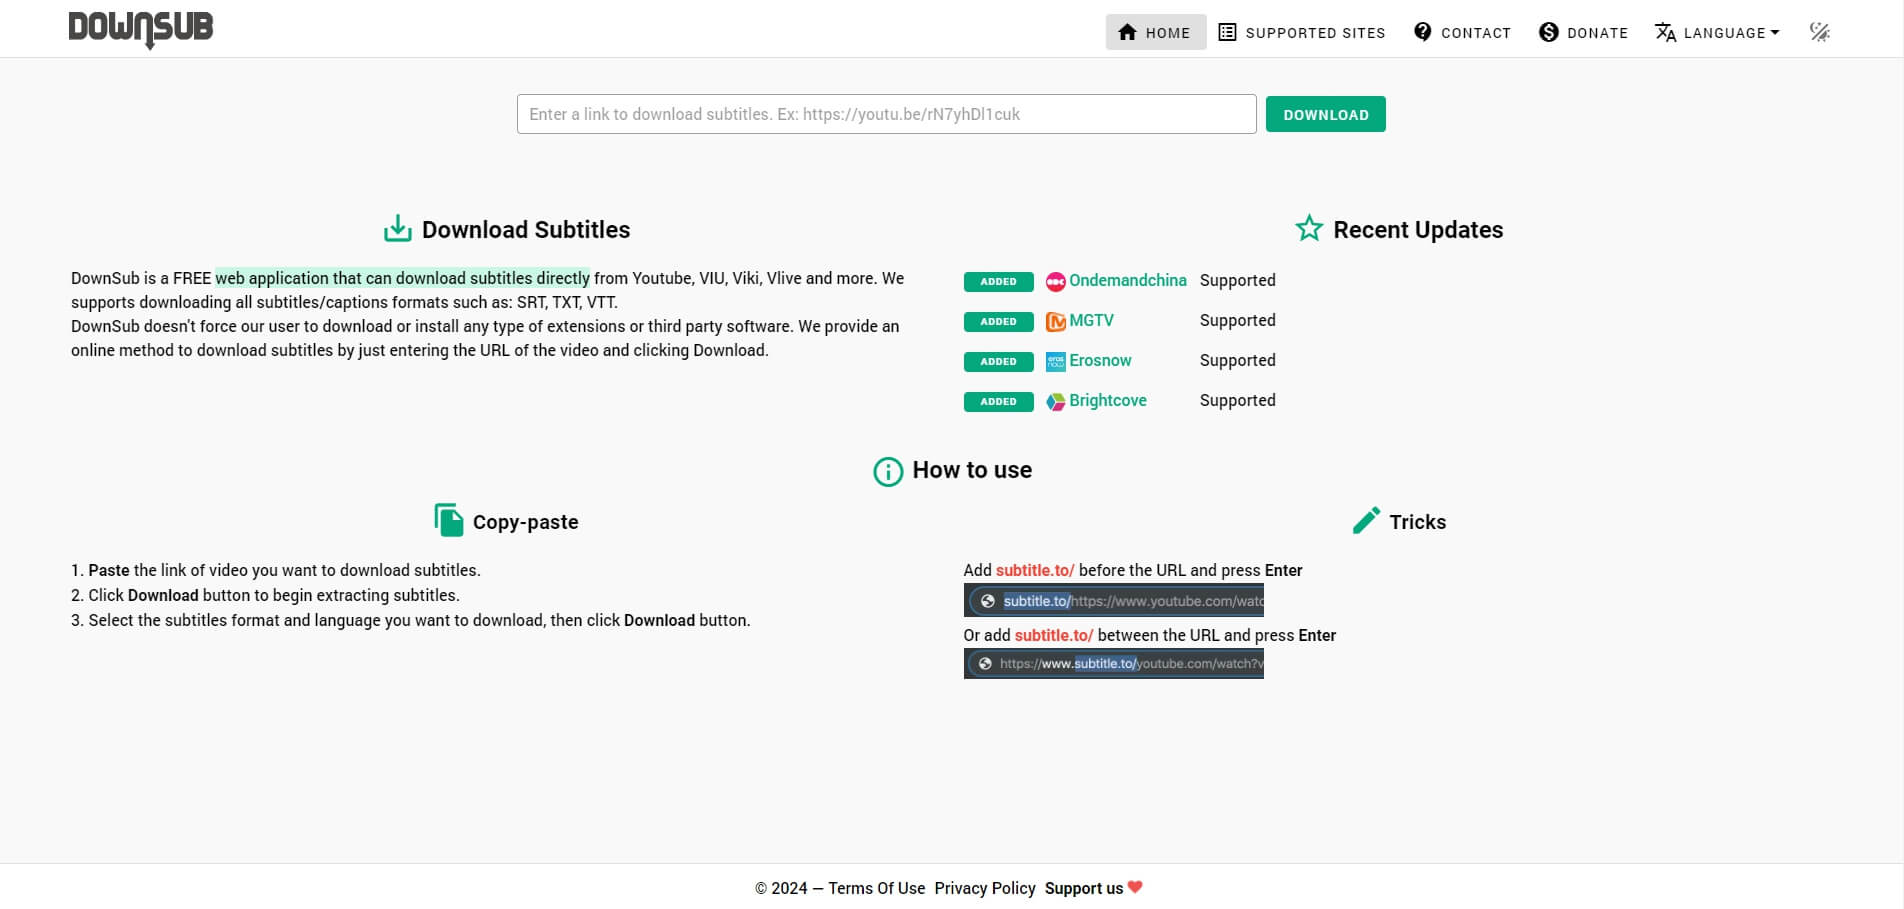Open the Donate page
The image size is (1904, 909).
[x=1583, y=32]
